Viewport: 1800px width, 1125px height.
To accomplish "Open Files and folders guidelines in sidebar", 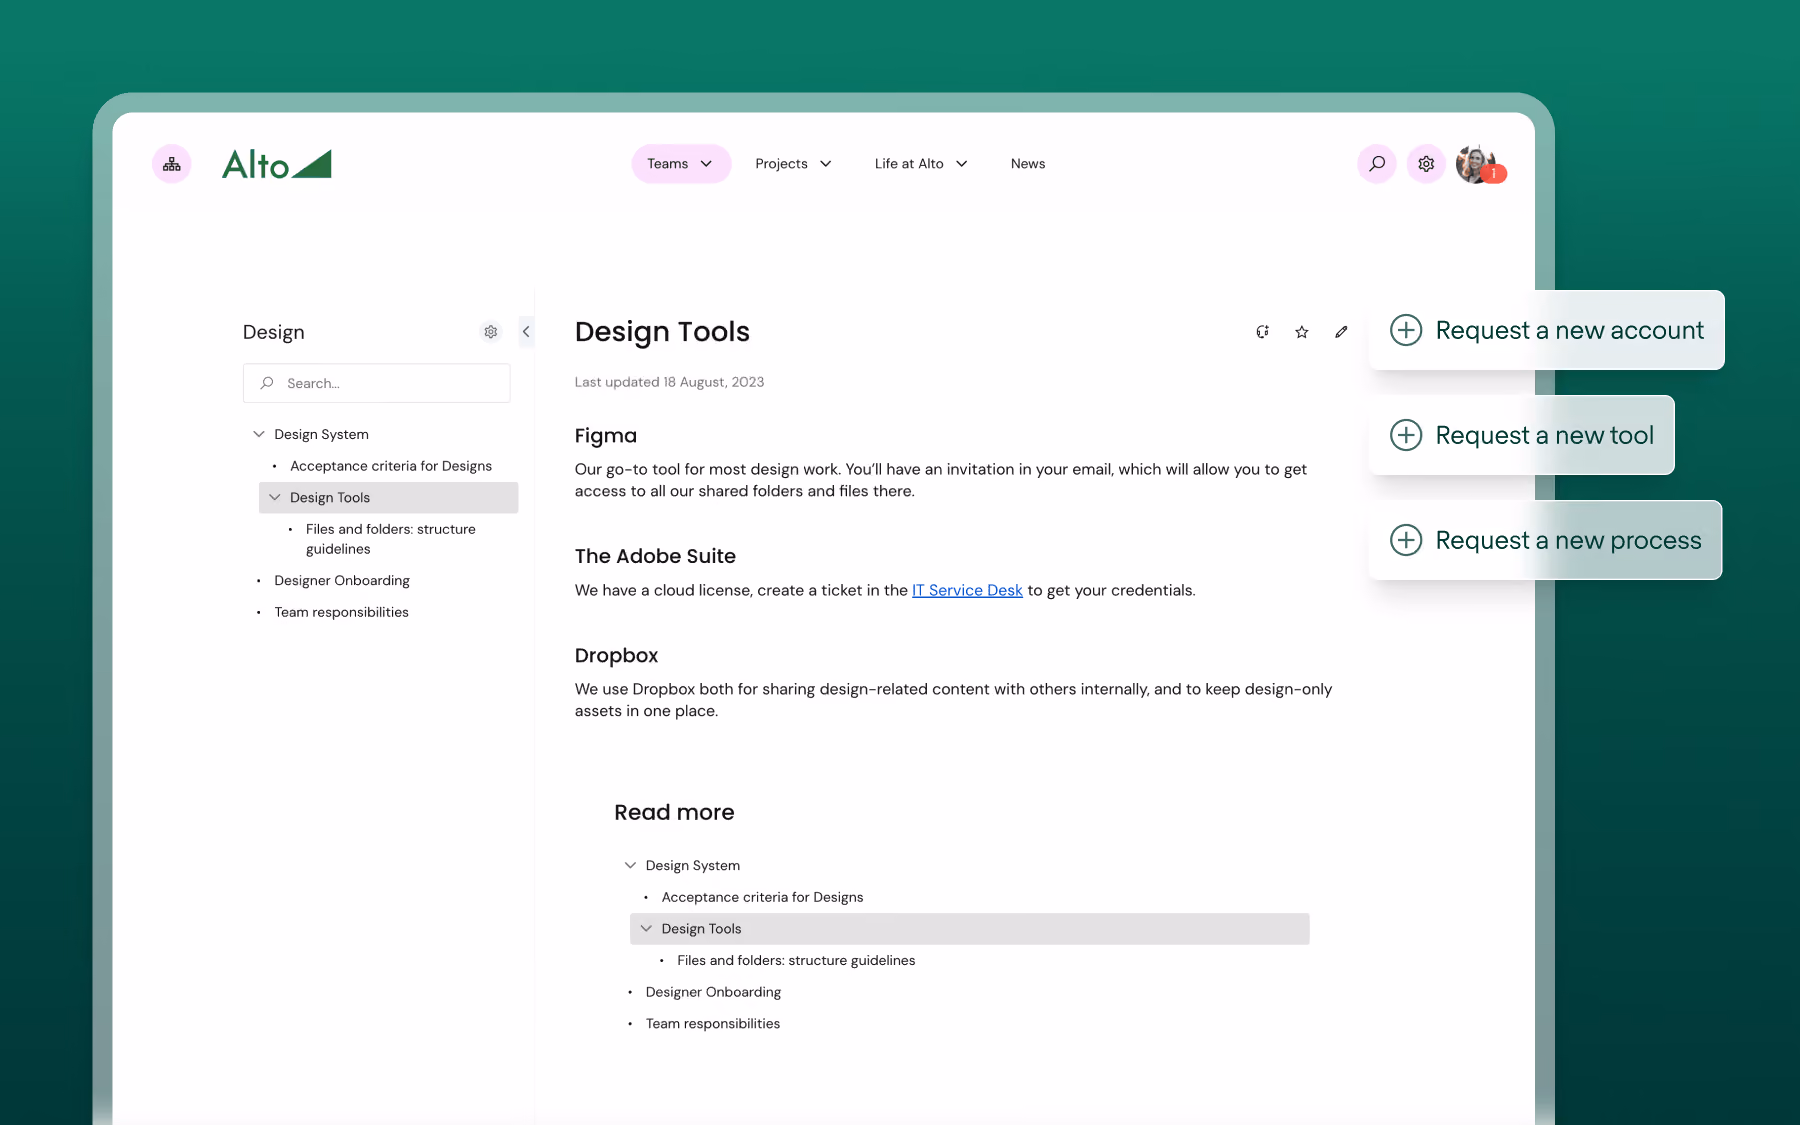I will 391,539.
